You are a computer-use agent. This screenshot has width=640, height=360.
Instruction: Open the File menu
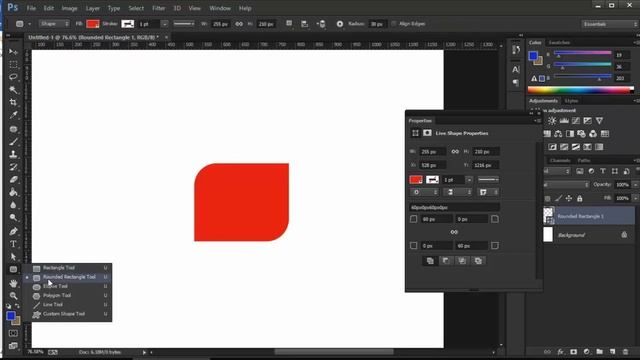pyautogui.click(x=31, y=8)
